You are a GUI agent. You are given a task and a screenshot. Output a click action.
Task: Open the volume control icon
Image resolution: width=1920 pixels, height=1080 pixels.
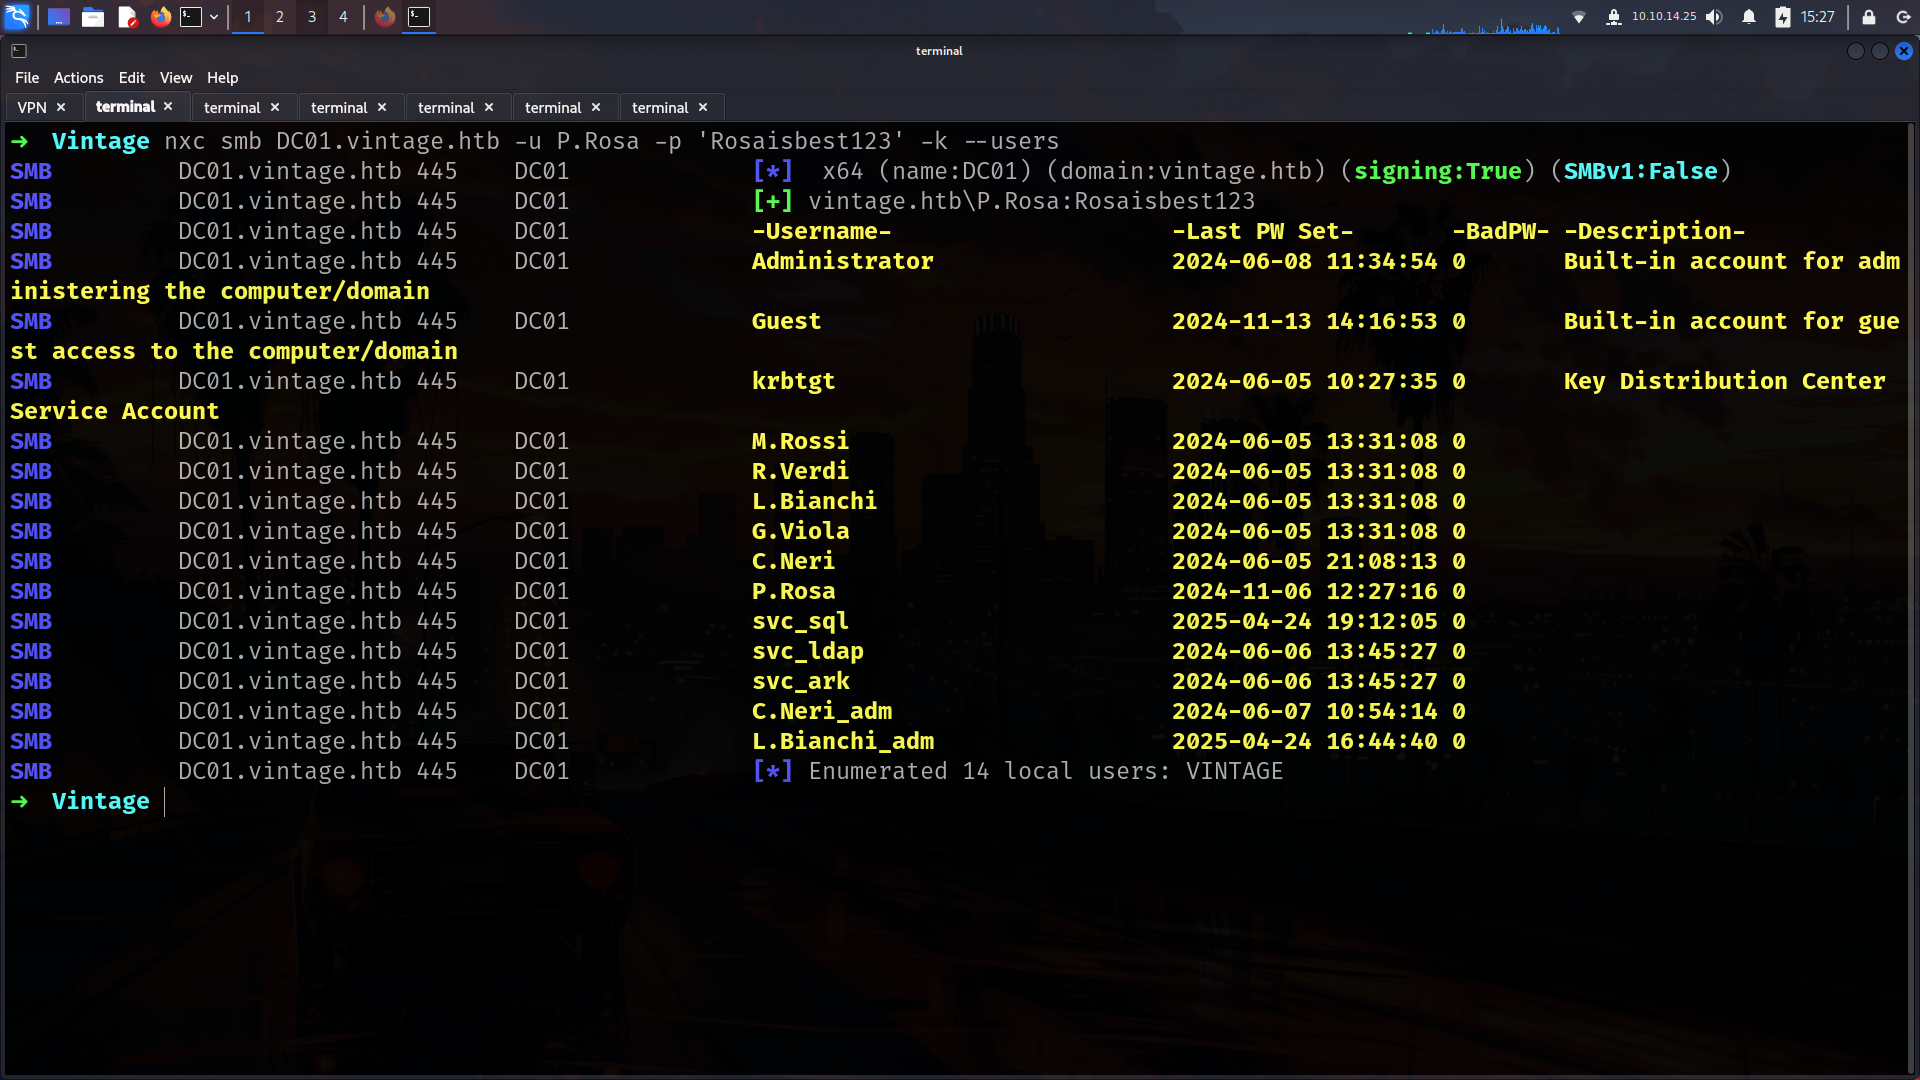[x=1714, y=17]
